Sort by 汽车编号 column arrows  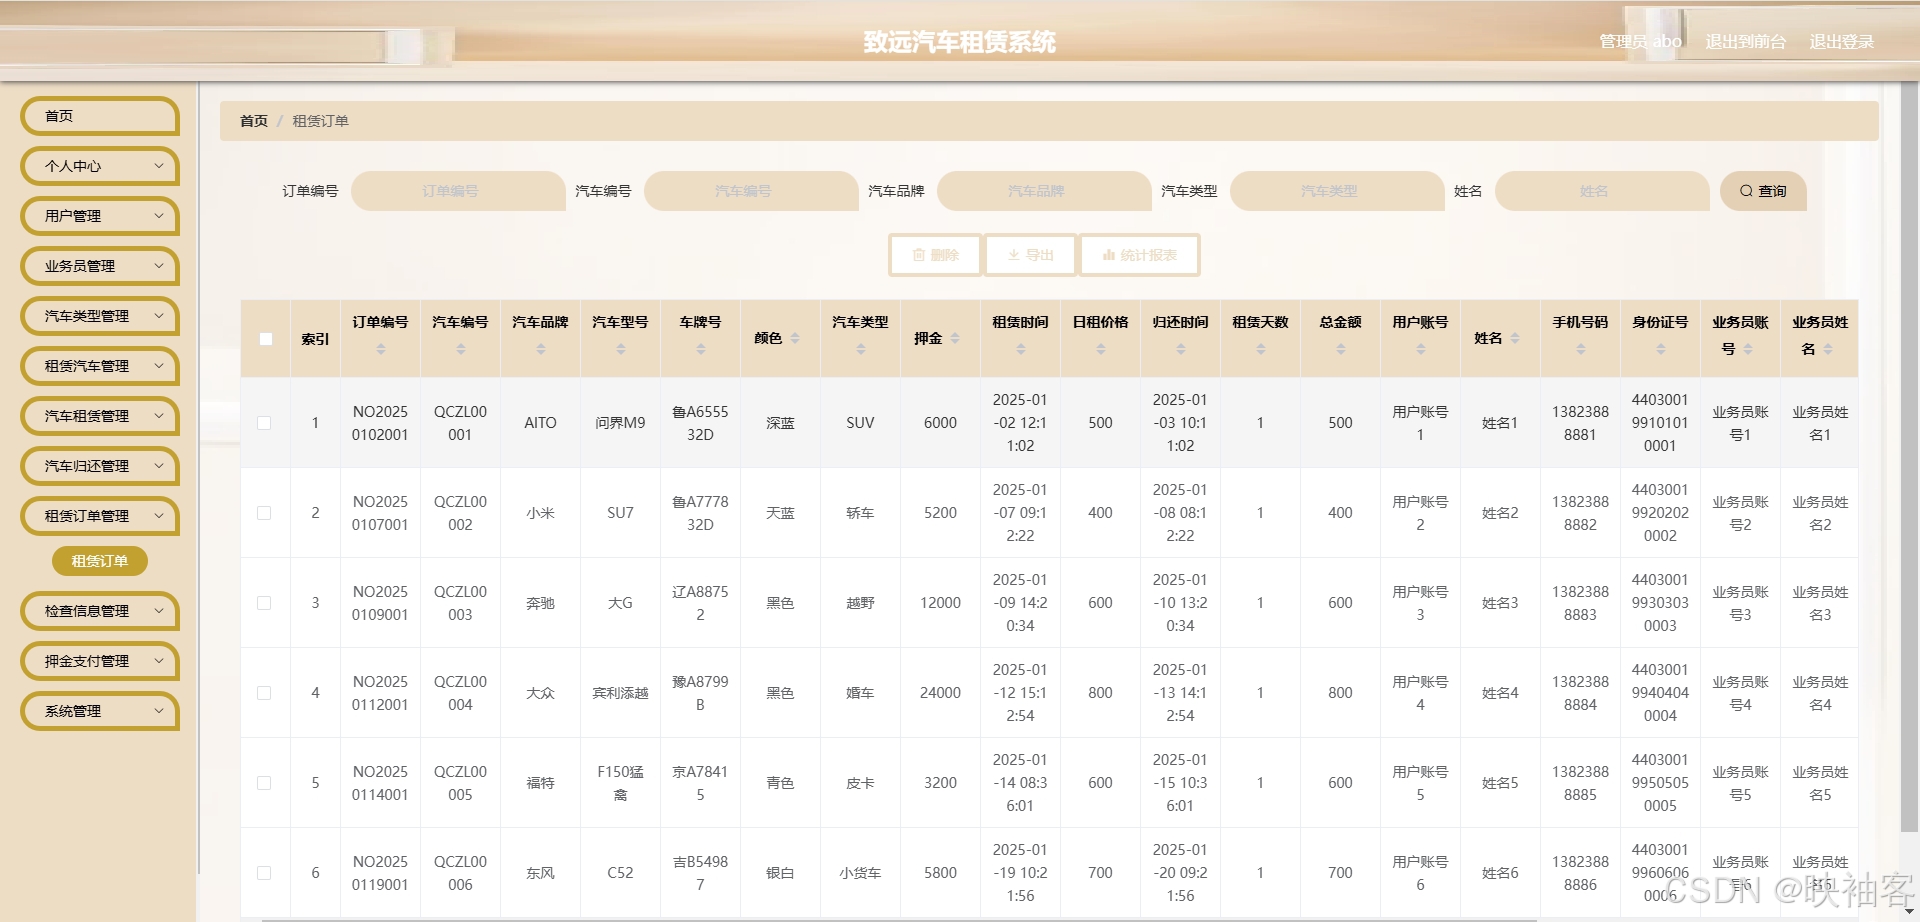coord(460,349)
